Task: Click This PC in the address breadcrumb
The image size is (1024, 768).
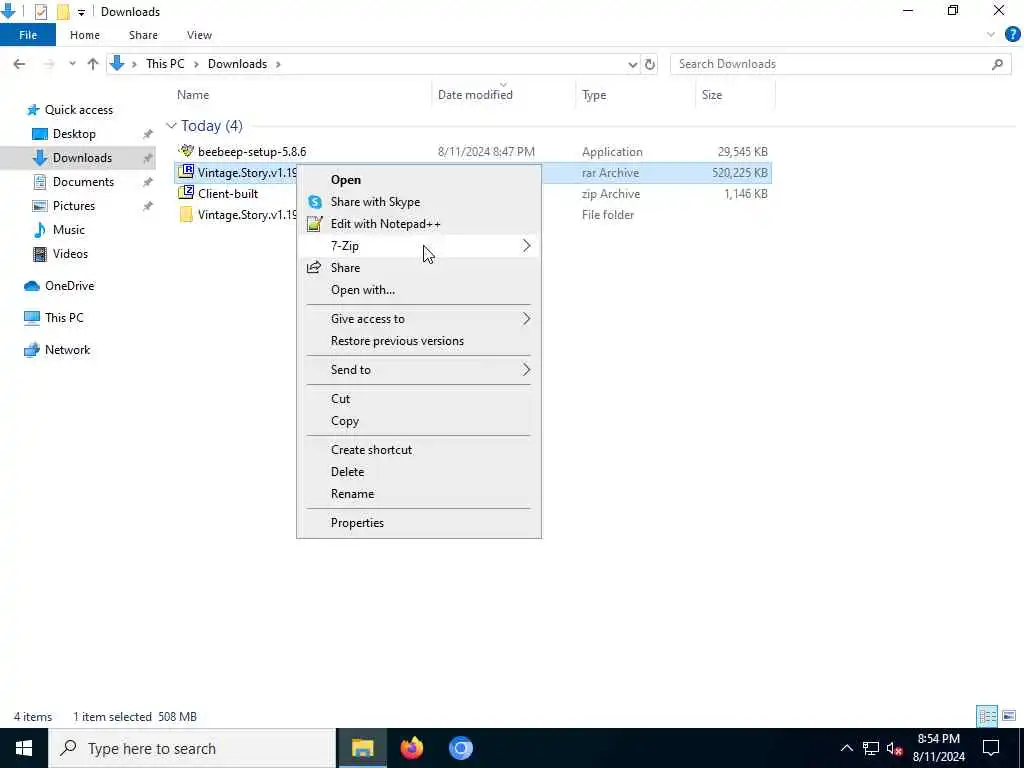Action: [x=165, y=64]
